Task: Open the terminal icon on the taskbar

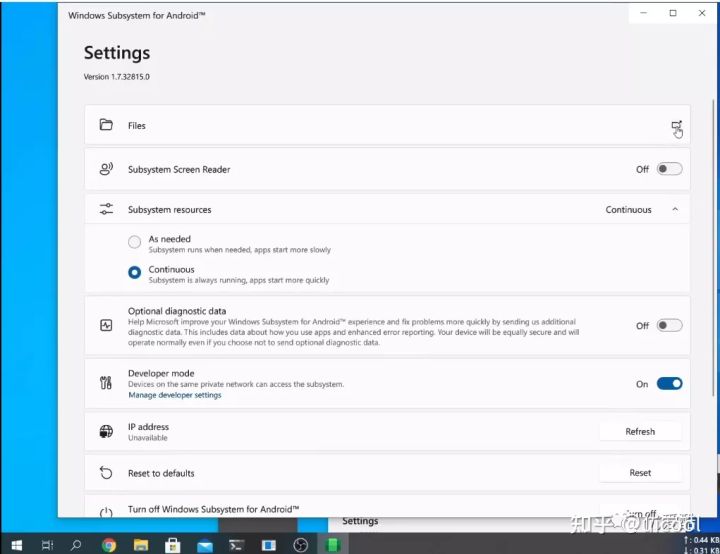Action: tap(236, 545)
